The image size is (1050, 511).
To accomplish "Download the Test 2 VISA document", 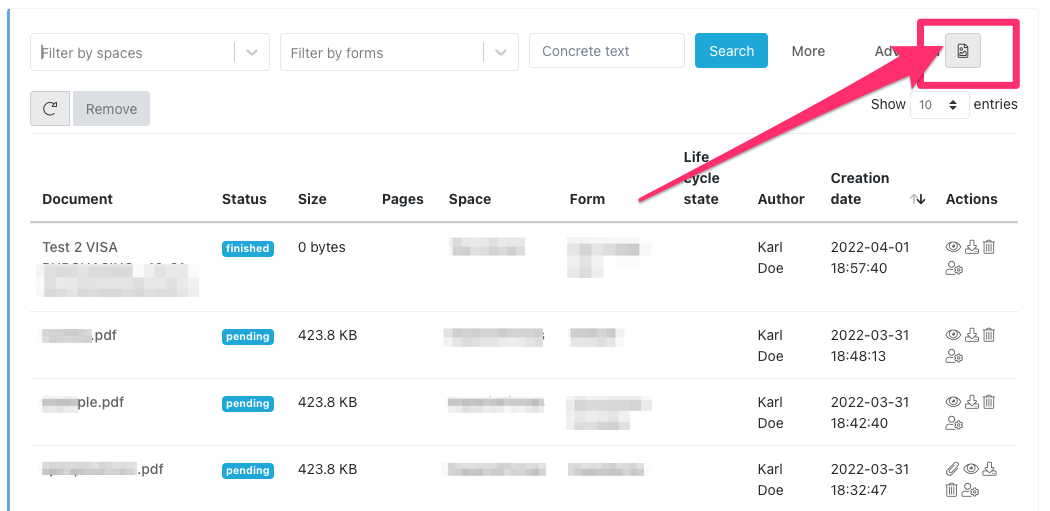I will (x=971, y=247).
